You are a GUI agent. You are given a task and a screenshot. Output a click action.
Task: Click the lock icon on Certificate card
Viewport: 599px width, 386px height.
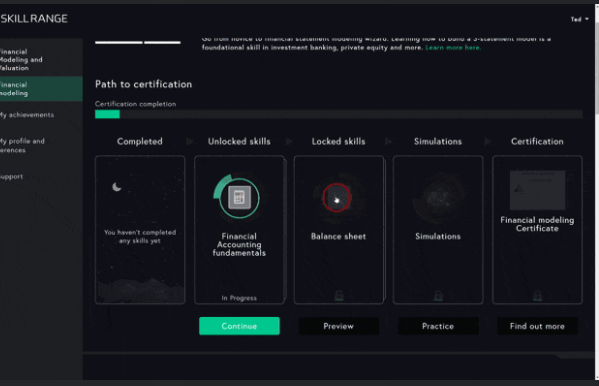537,295
